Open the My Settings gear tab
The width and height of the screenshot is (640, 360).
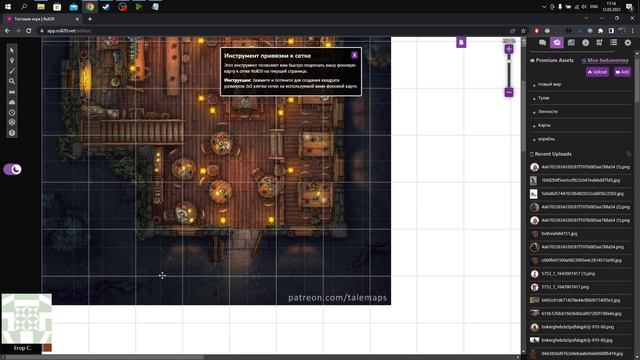pos(628,42)
